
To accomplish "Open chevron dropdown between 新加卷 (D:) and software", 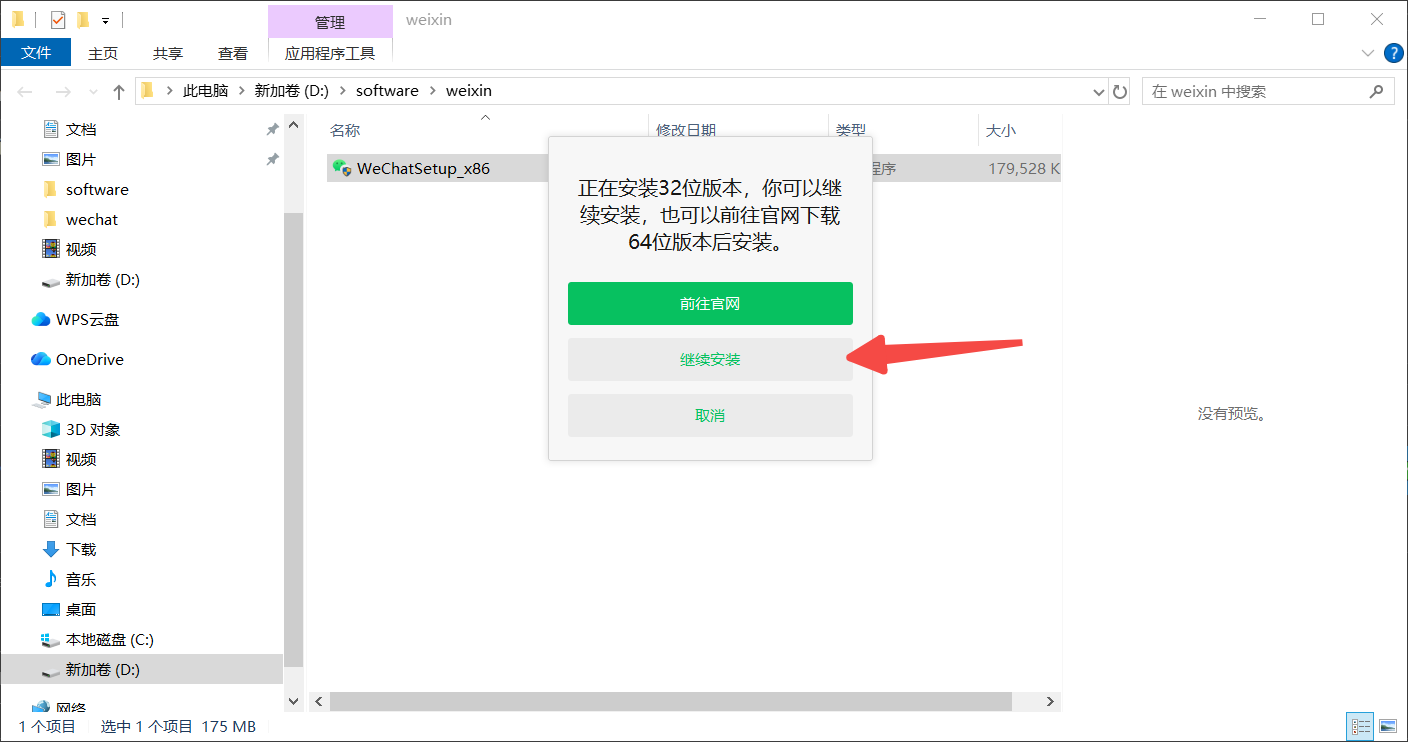I will pyautogui.click(x=342, y=91).
